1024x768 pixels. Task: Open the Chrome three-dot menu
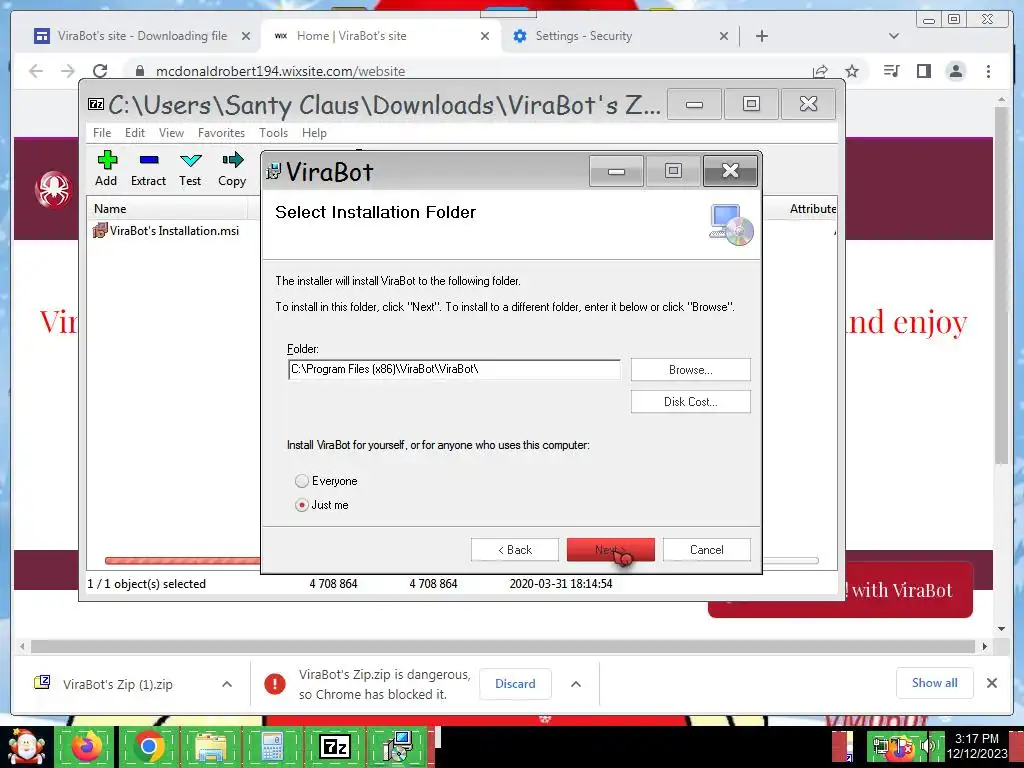[988, 71]
